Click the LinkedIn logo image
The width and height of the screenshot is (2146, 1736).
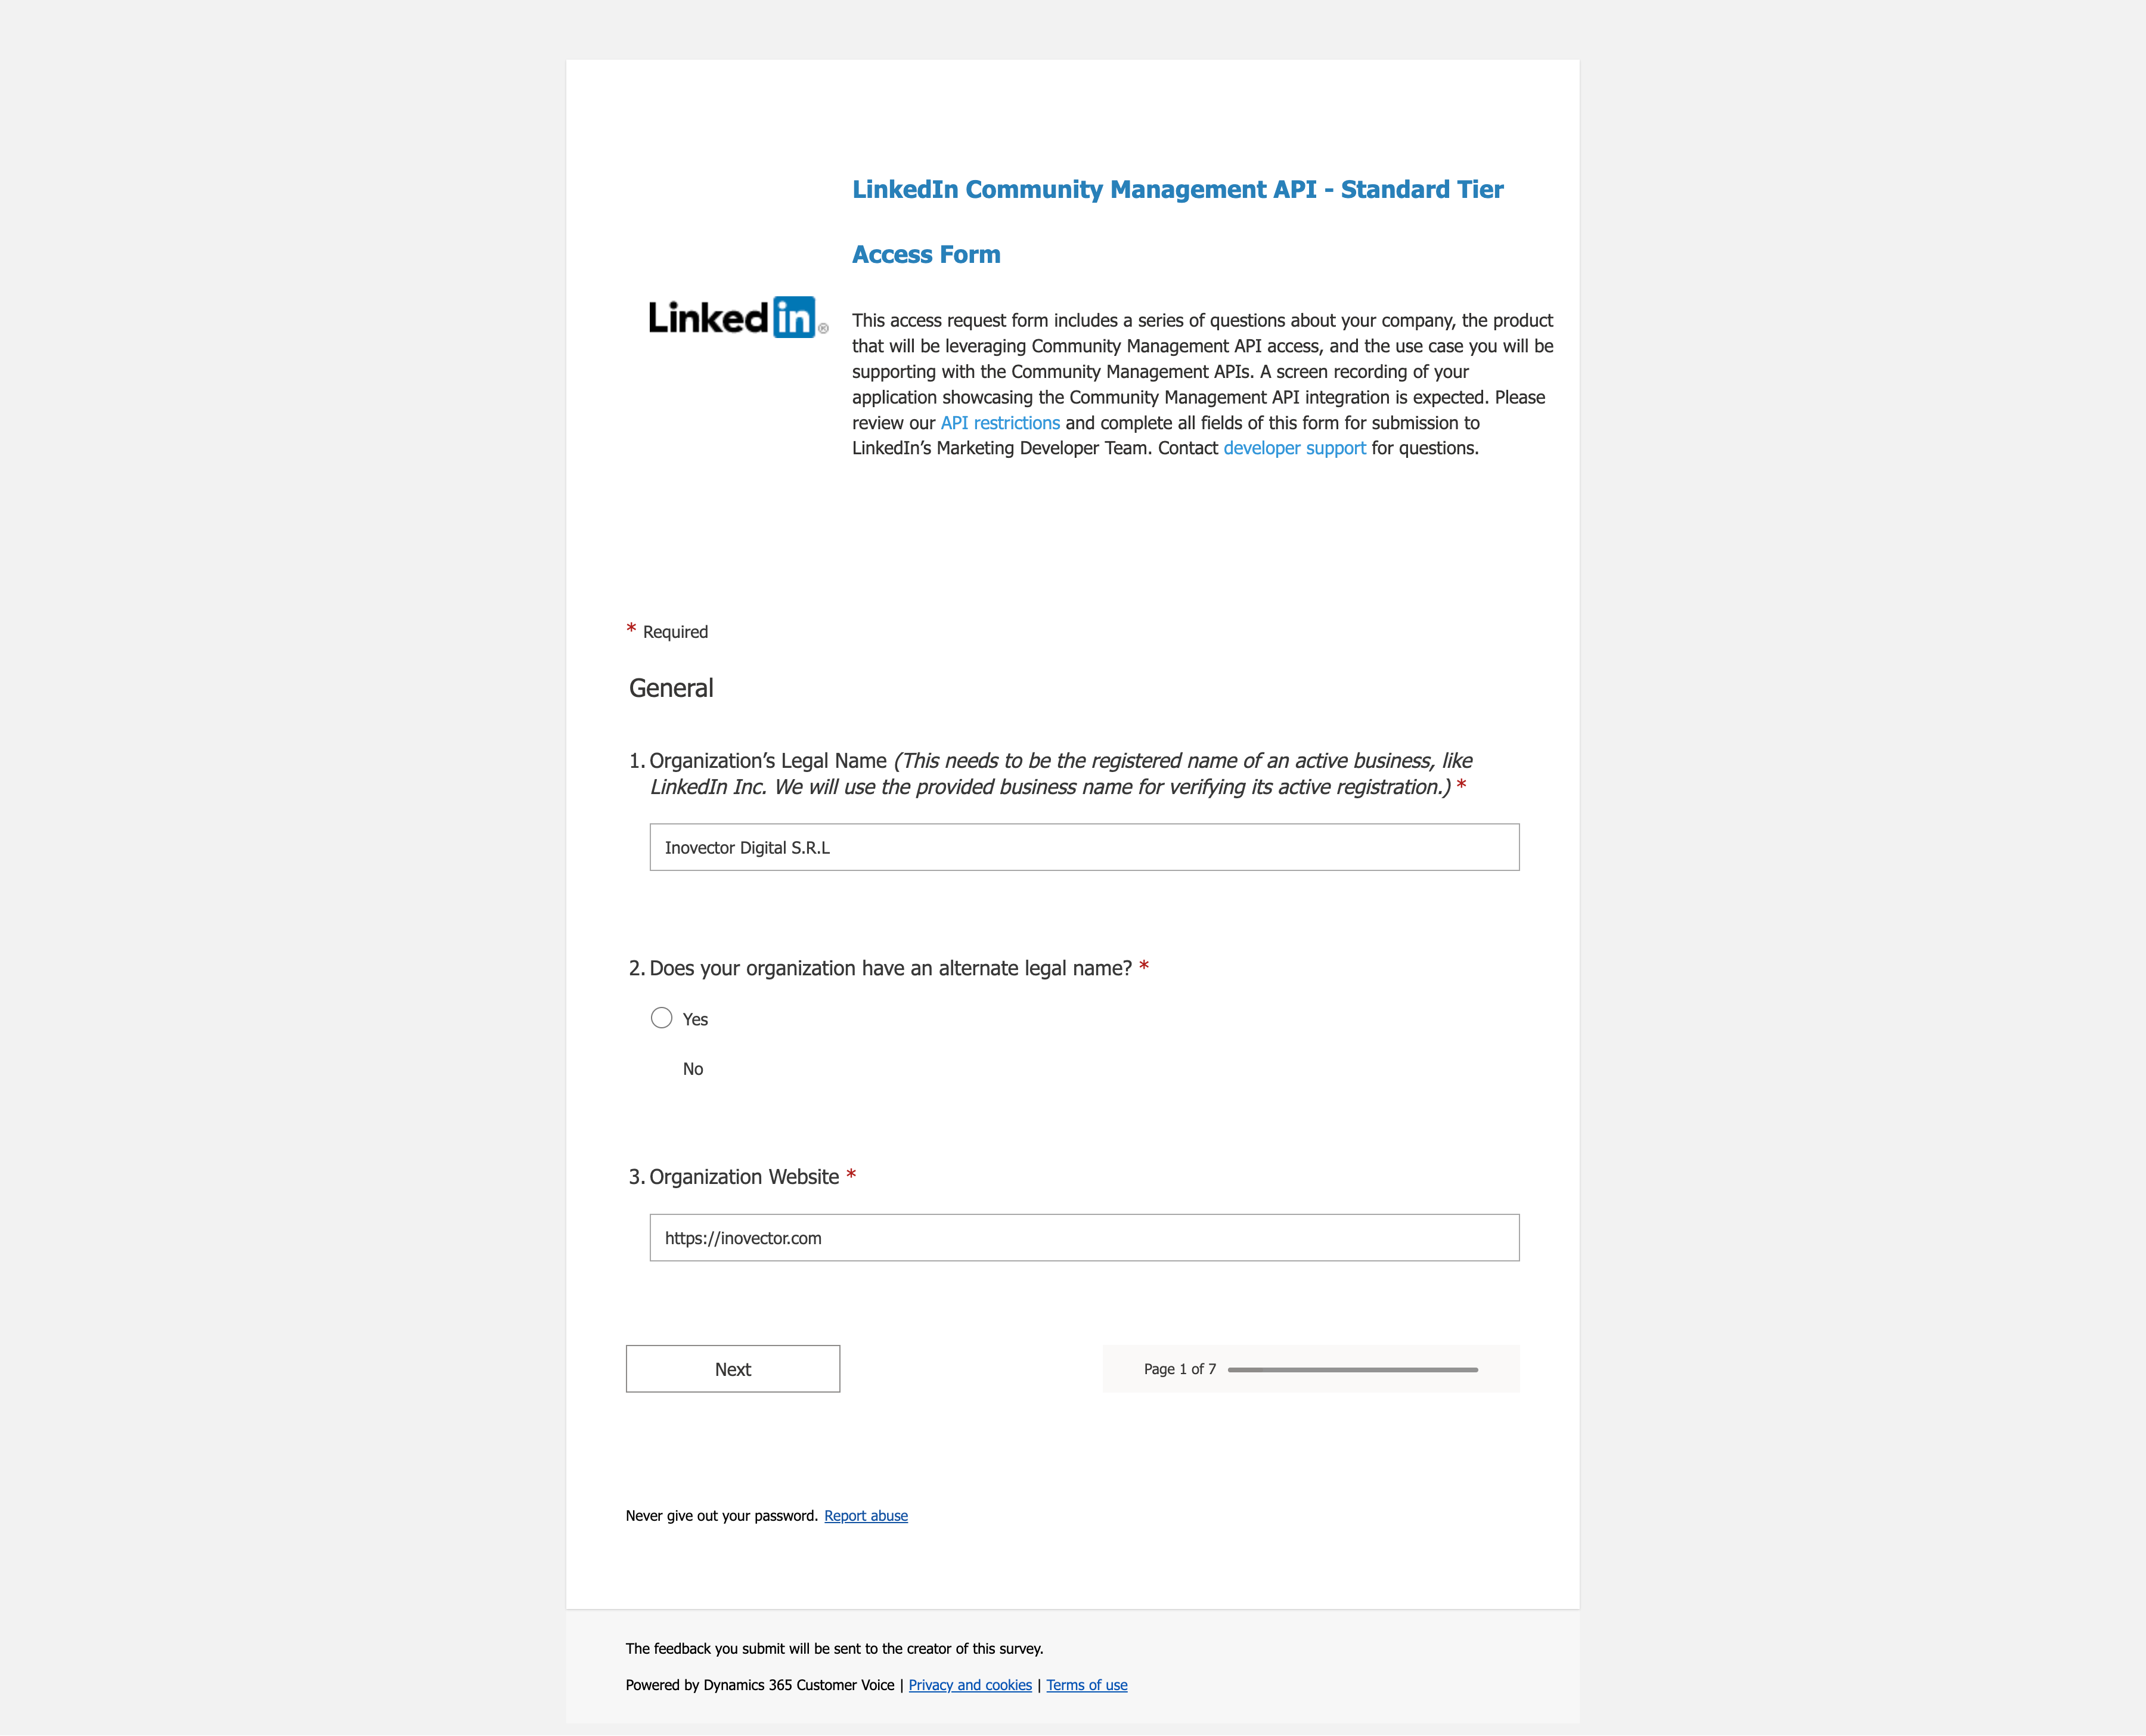click(735, 317)
